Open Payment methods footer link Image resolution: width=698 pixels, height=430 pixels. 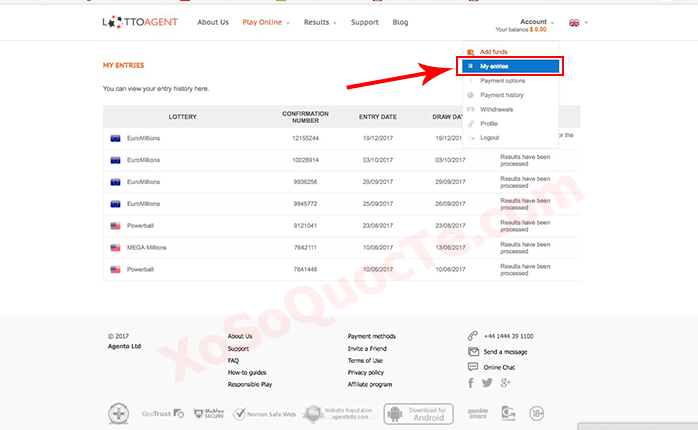[x=372, y=336]
